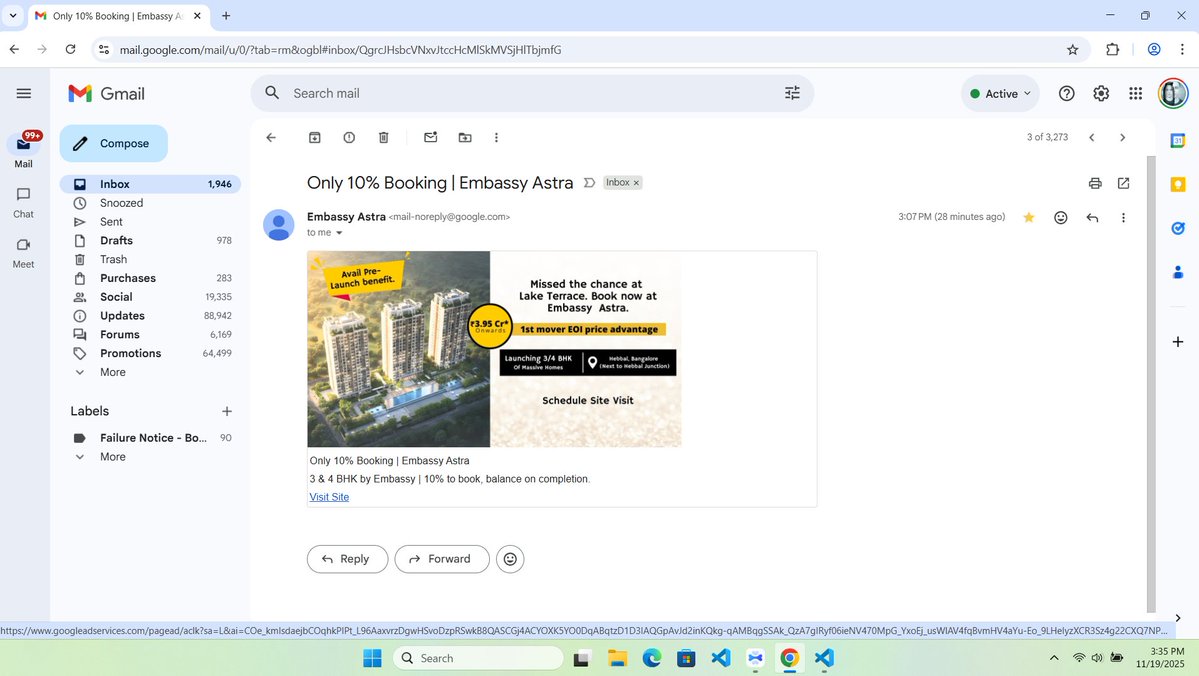The image size is (1199, 676).
Task: Delete the email
Action: pyautogui.click(x=383, y=137)
